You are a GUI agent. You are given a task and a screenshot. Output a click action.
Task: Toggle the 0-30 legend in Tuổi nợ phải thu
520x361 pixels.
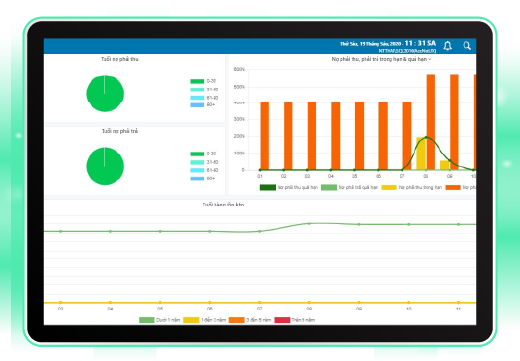point(203,81)
